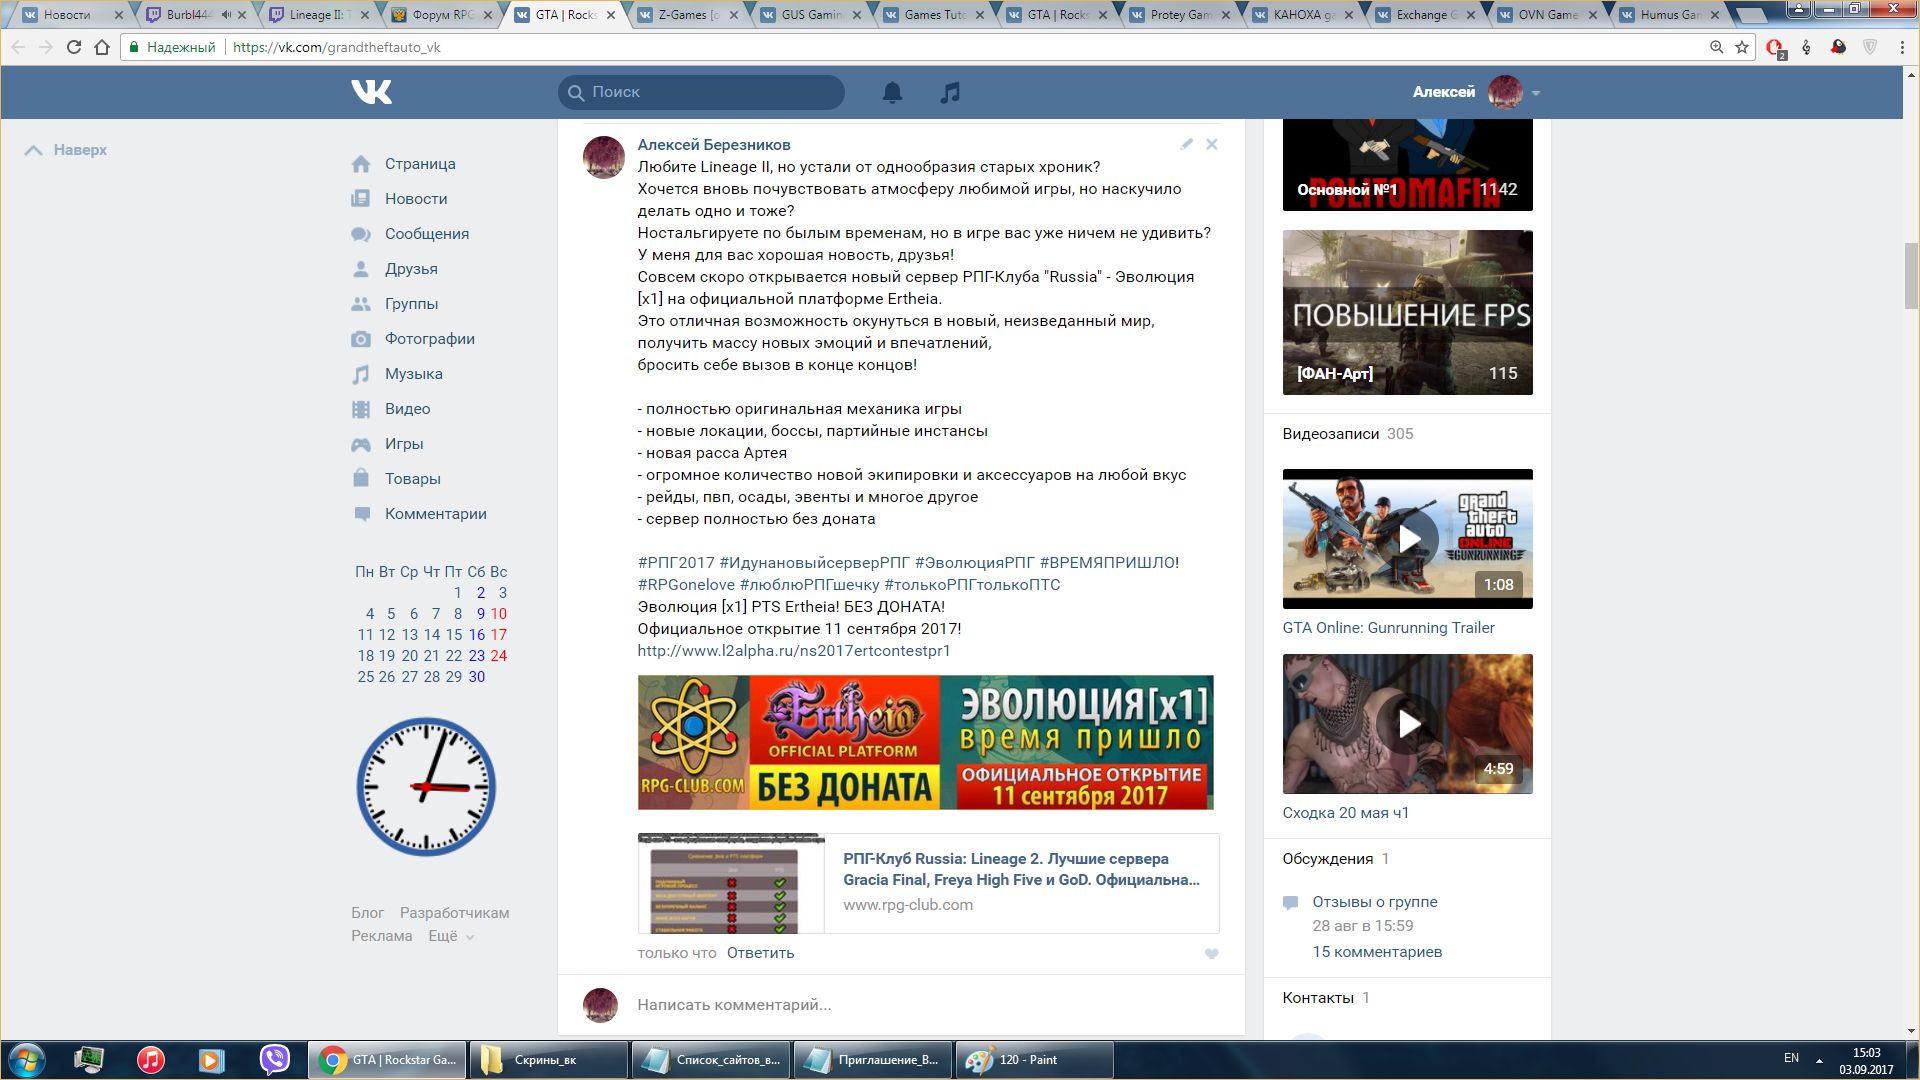The image size is (1920, 1080).
Task: Mute the Burbl44 tab's speaker icon
Action: (226, 15)
